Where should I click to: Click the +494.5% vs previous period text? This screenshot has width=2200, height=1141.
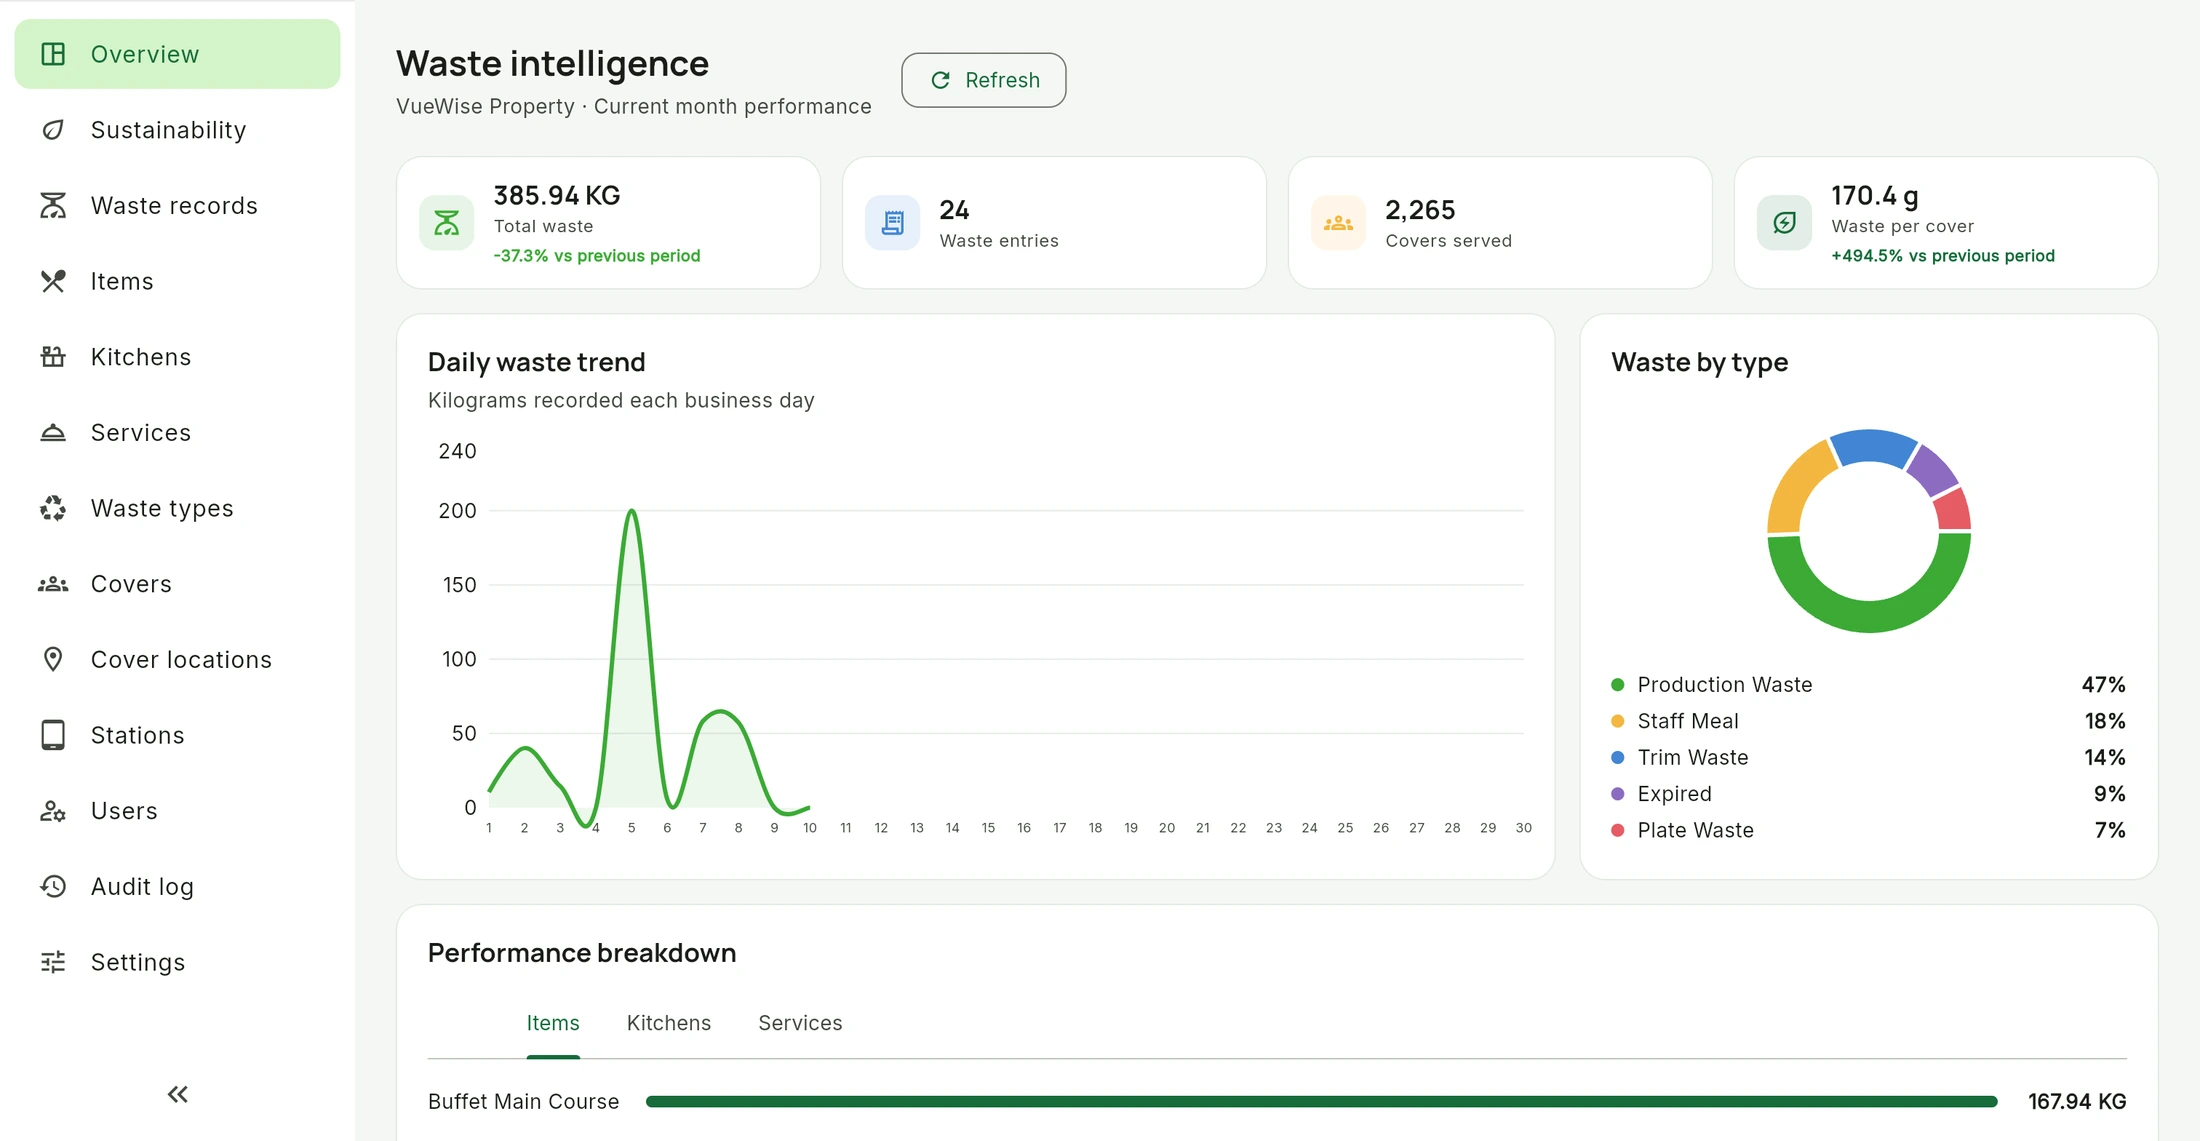pyautogui.click(x=1943, y=256)
